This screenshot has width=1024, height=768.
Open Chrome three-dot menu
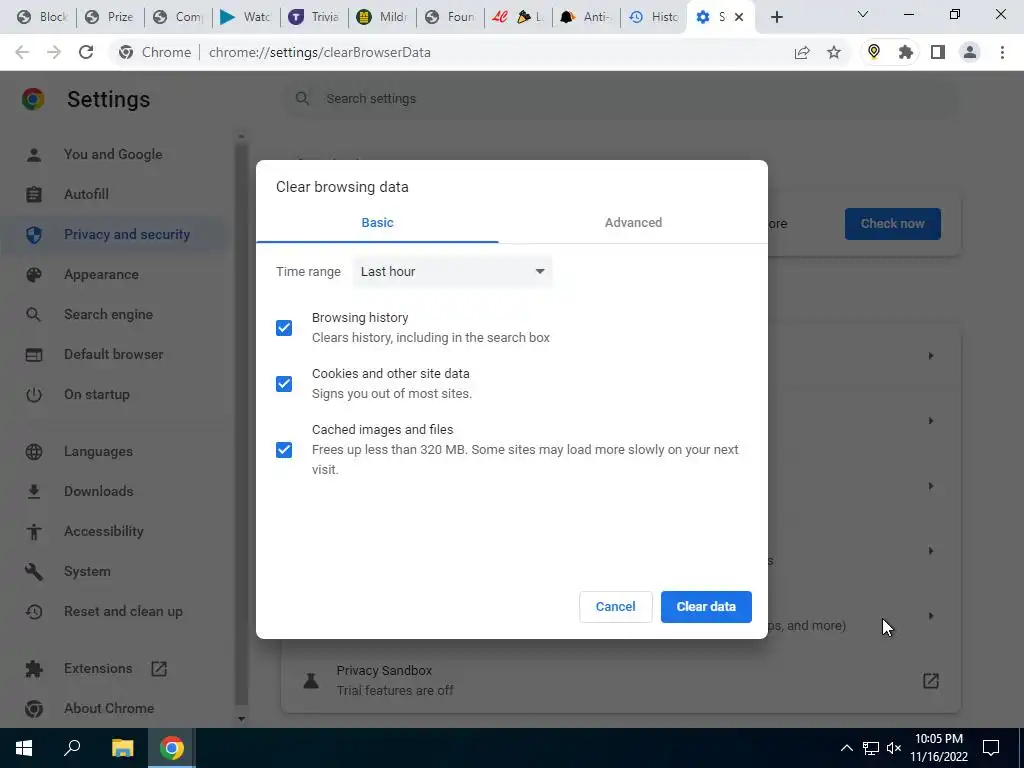click(1002, 52)
